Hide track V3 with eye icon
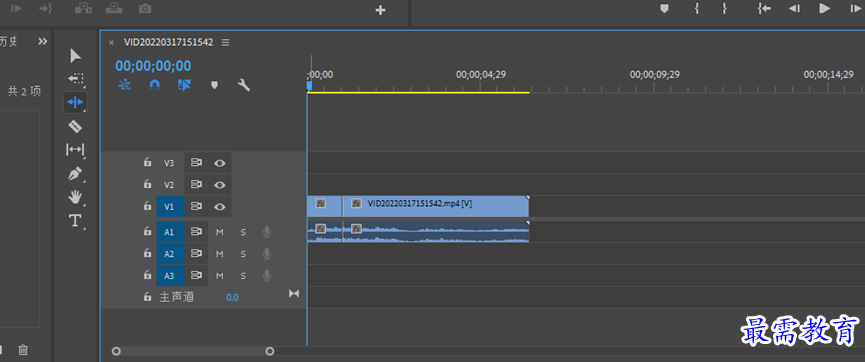Viewport: 865px width, 362px height. coord(220,163)
